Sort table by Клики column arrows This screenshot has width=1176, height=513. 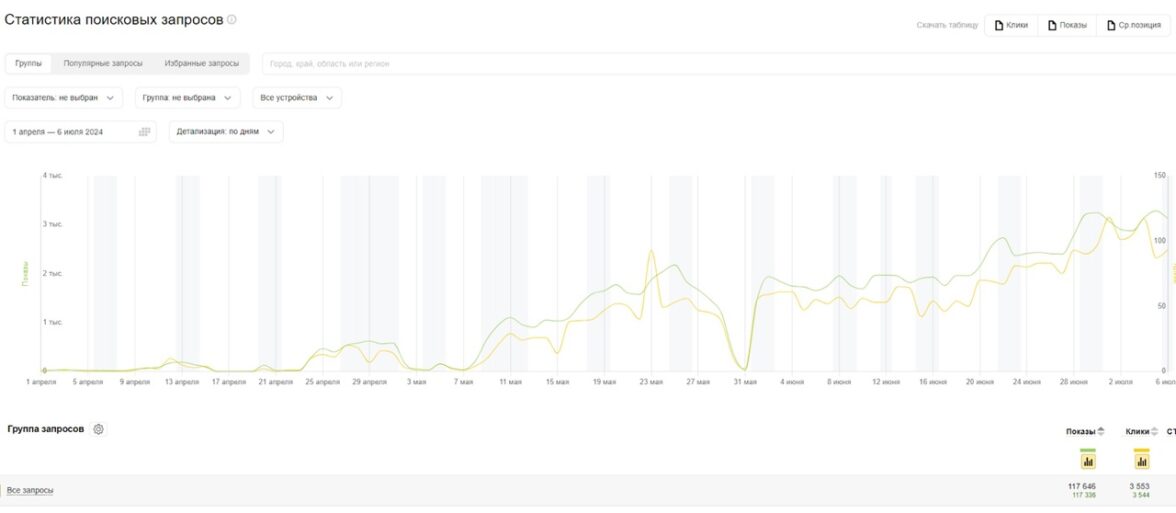1155,432
